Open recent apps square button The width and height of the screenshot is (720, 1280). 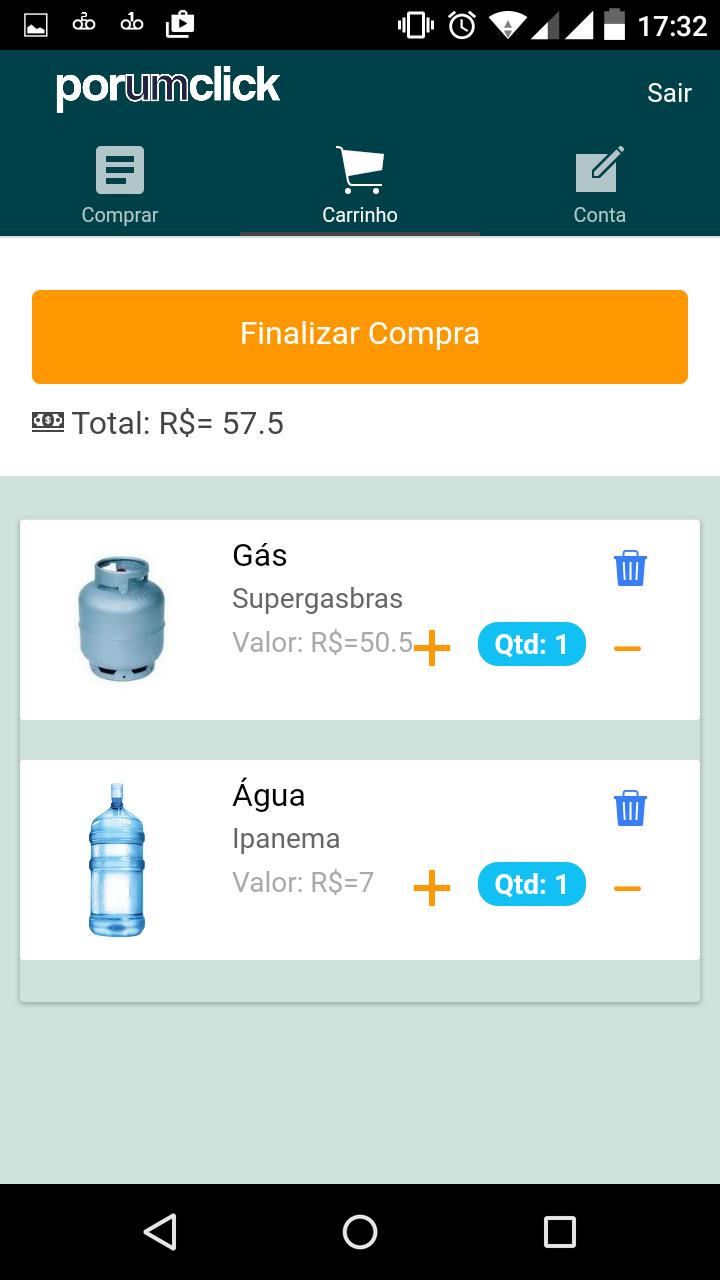click(x=560, y=1232)
